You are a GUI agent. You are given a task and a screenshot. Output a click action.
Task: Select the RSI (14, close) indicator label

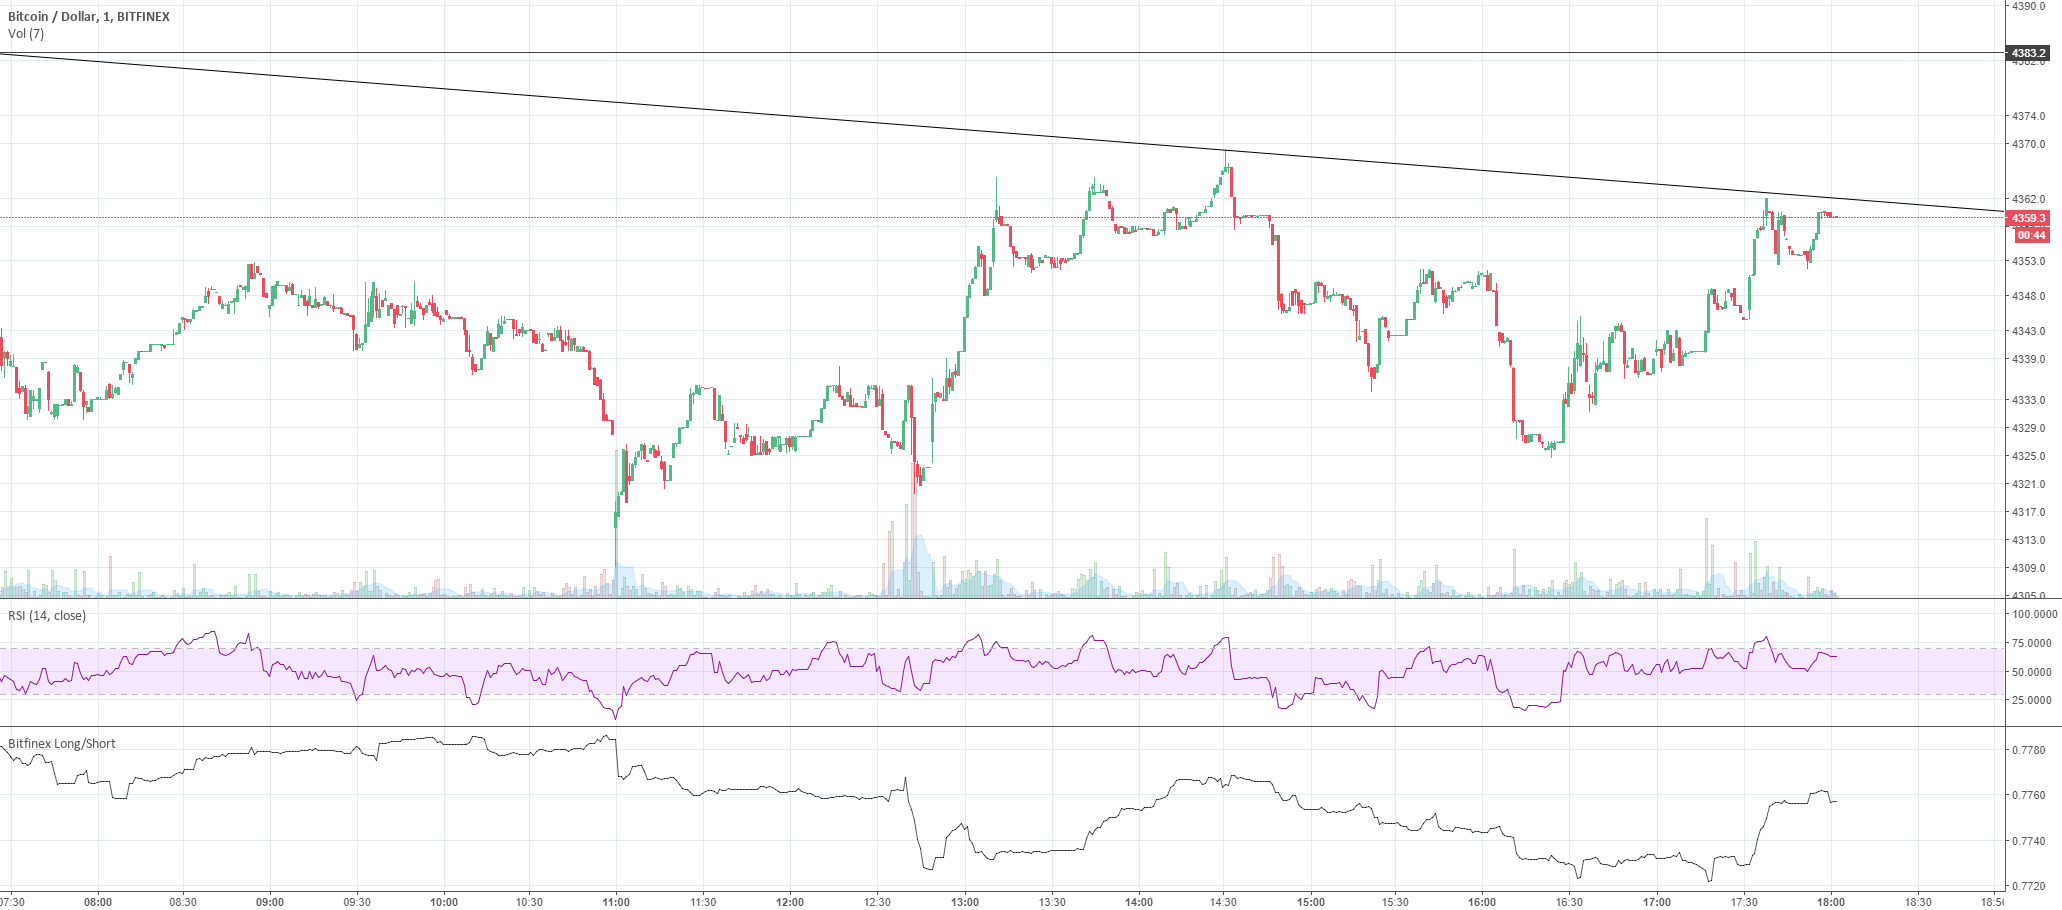(47, 616)
